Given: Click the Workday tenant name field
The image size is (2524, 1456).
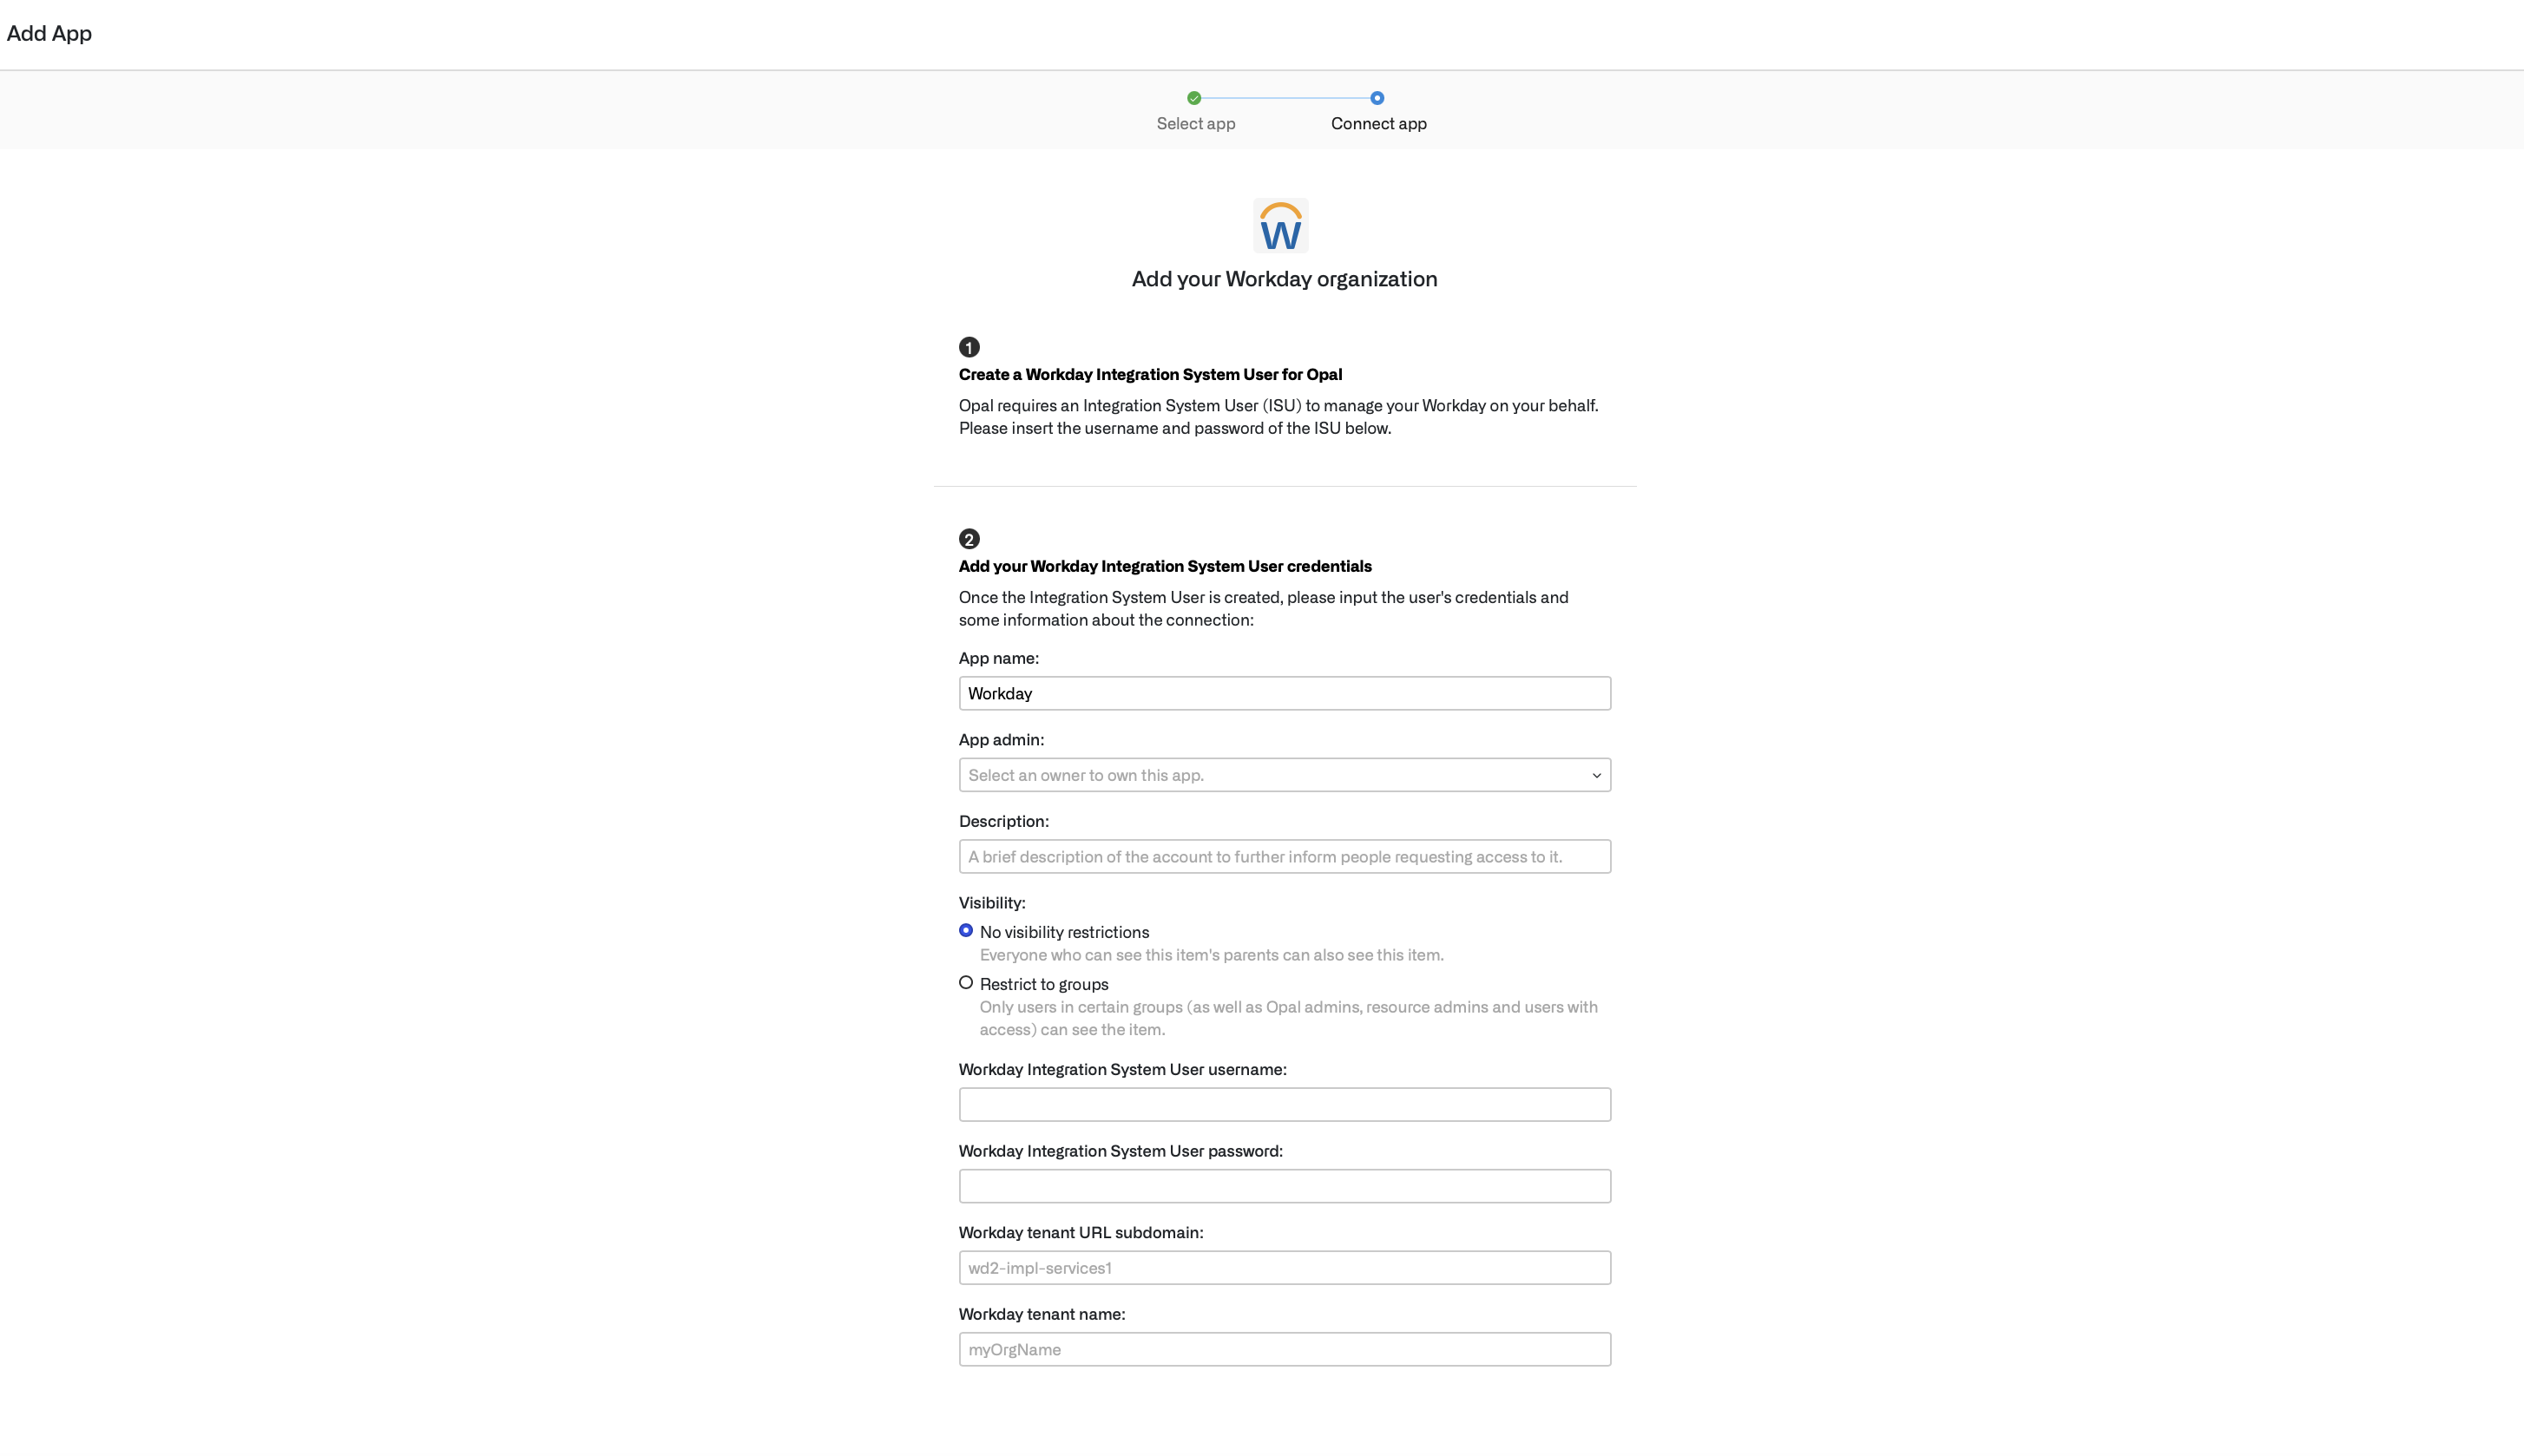Looking at the screenshot, I should (x=1284, y=1350).
